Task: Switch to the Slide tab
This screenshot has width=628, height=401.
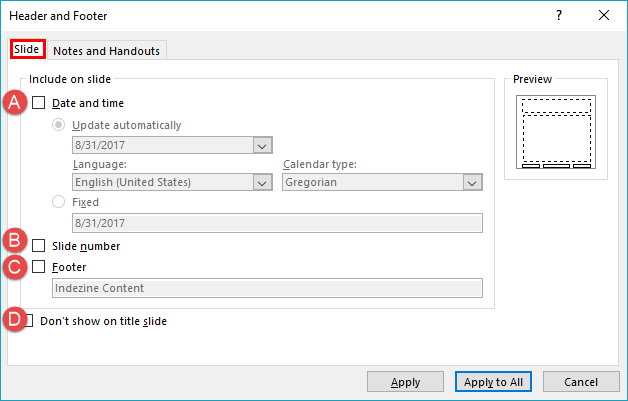Action: 26,49
